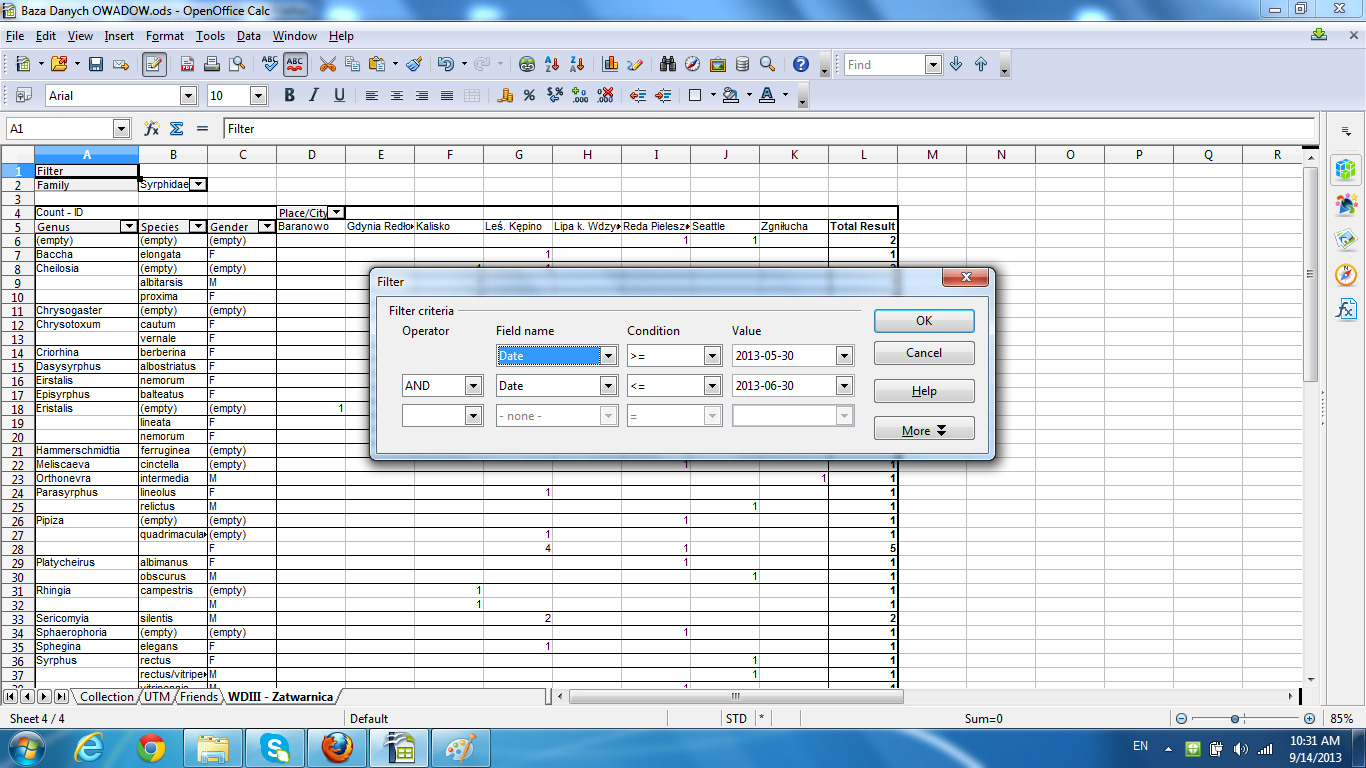Click the More button in Filter dialog
This screenshot has height=768, width=1366.
click(924, 430)
